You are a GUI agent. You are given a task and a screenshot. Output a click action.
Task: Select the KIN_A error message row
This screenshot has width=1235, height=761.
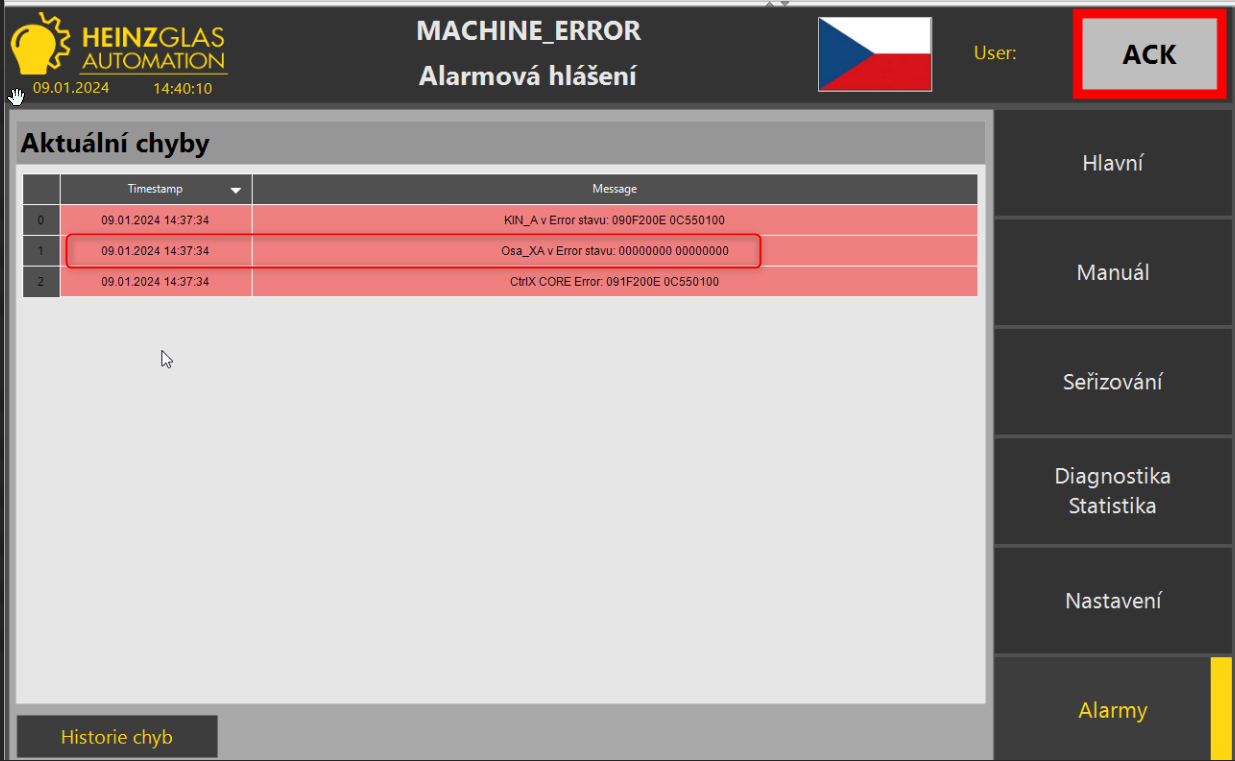[x=614, y=220]
